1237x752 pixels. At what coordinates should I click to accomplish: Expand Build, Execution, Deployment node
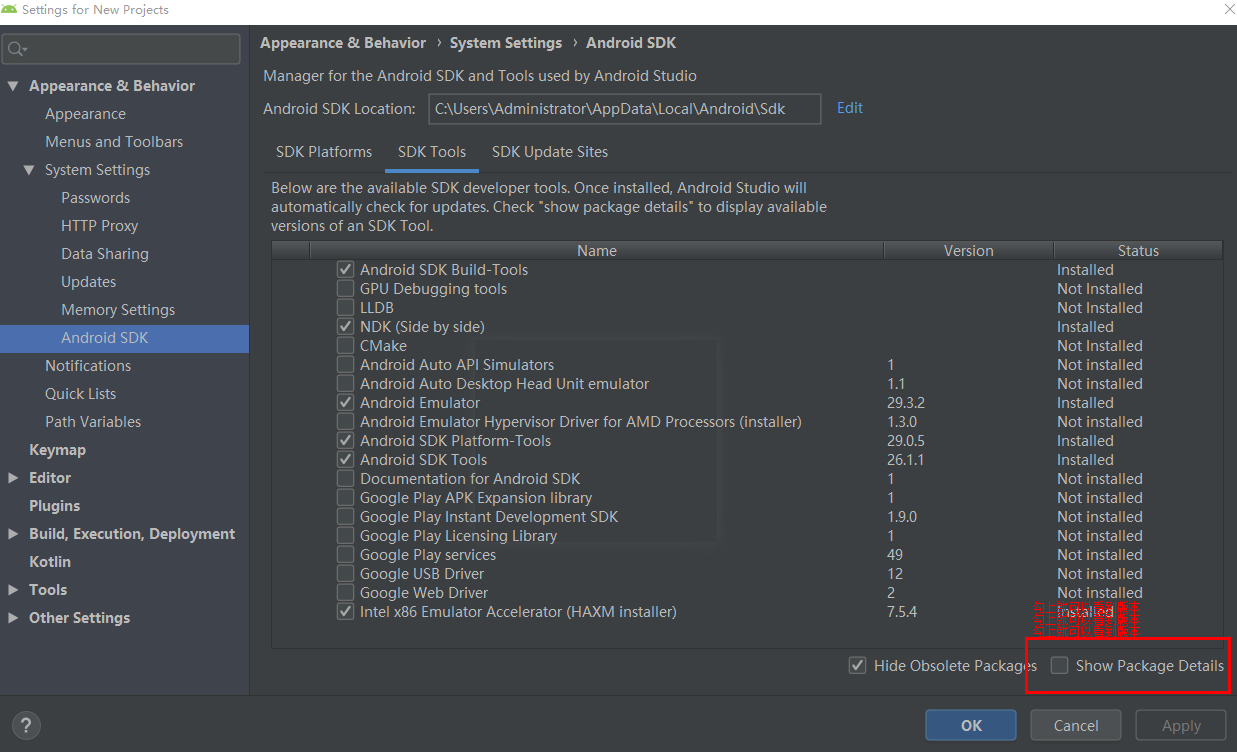click(13, 534)
